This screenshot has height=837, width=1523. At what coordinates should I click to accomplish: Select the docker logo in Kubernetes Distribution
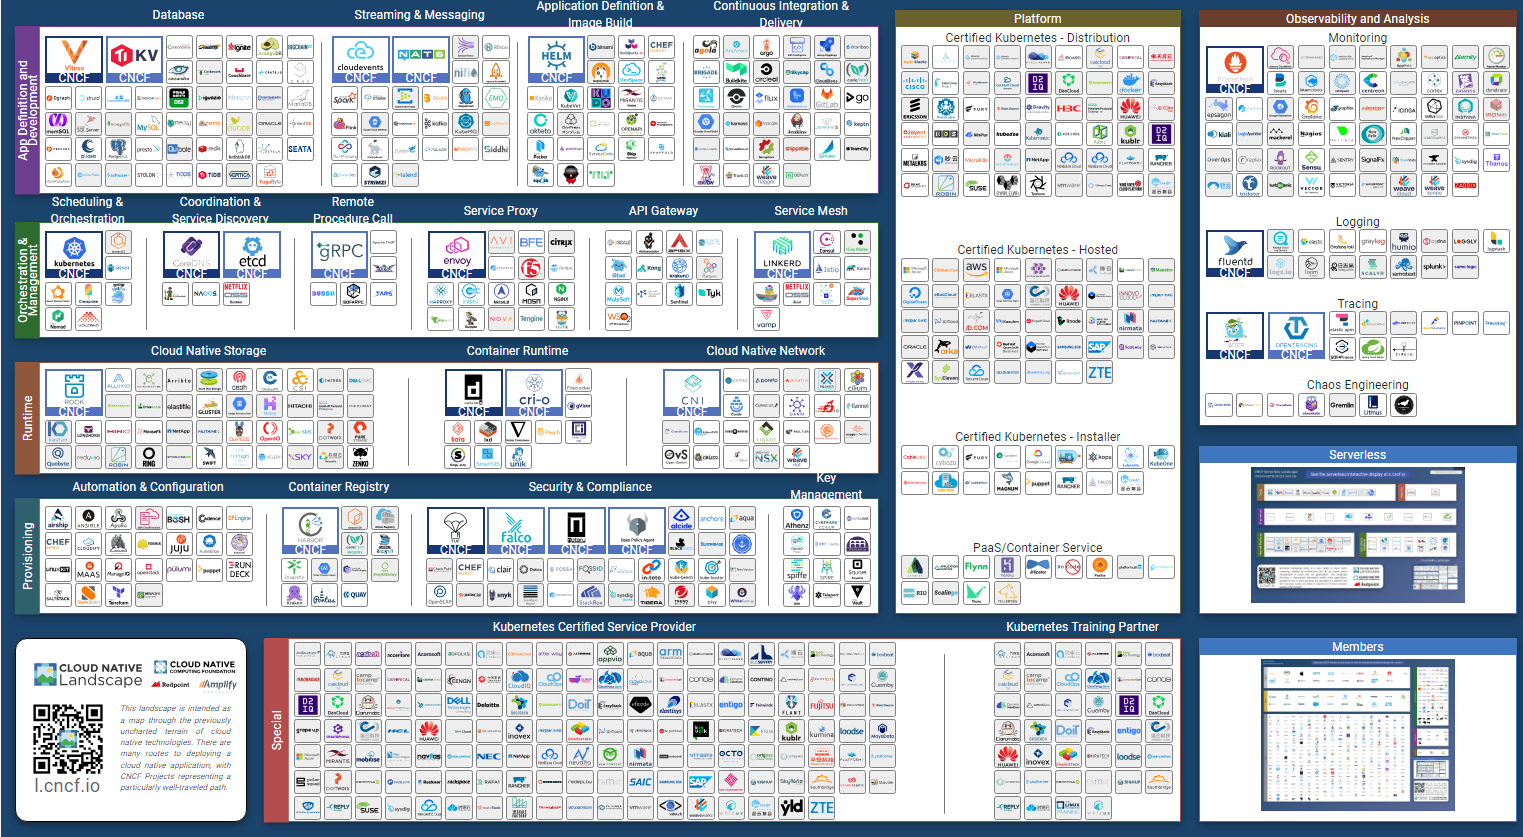[x=1130, y=83]
